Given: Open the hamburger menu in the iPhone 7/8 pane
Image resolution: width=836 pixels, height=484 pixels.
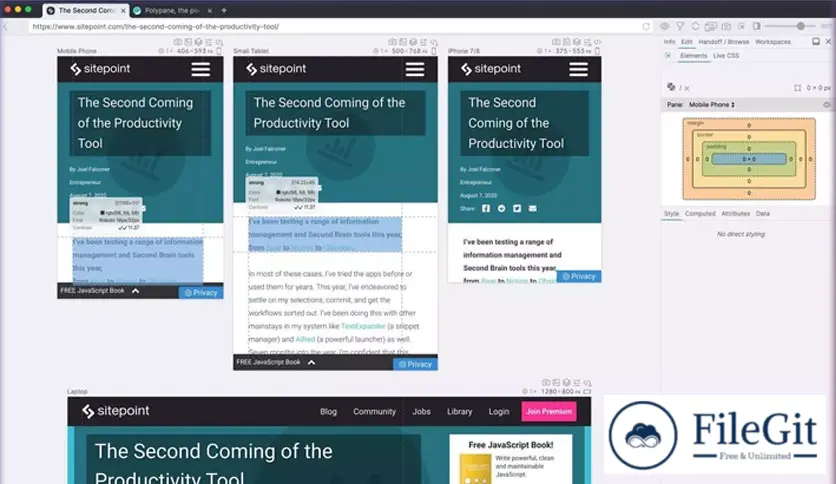Looking at the screenshot, I should 578,69.
